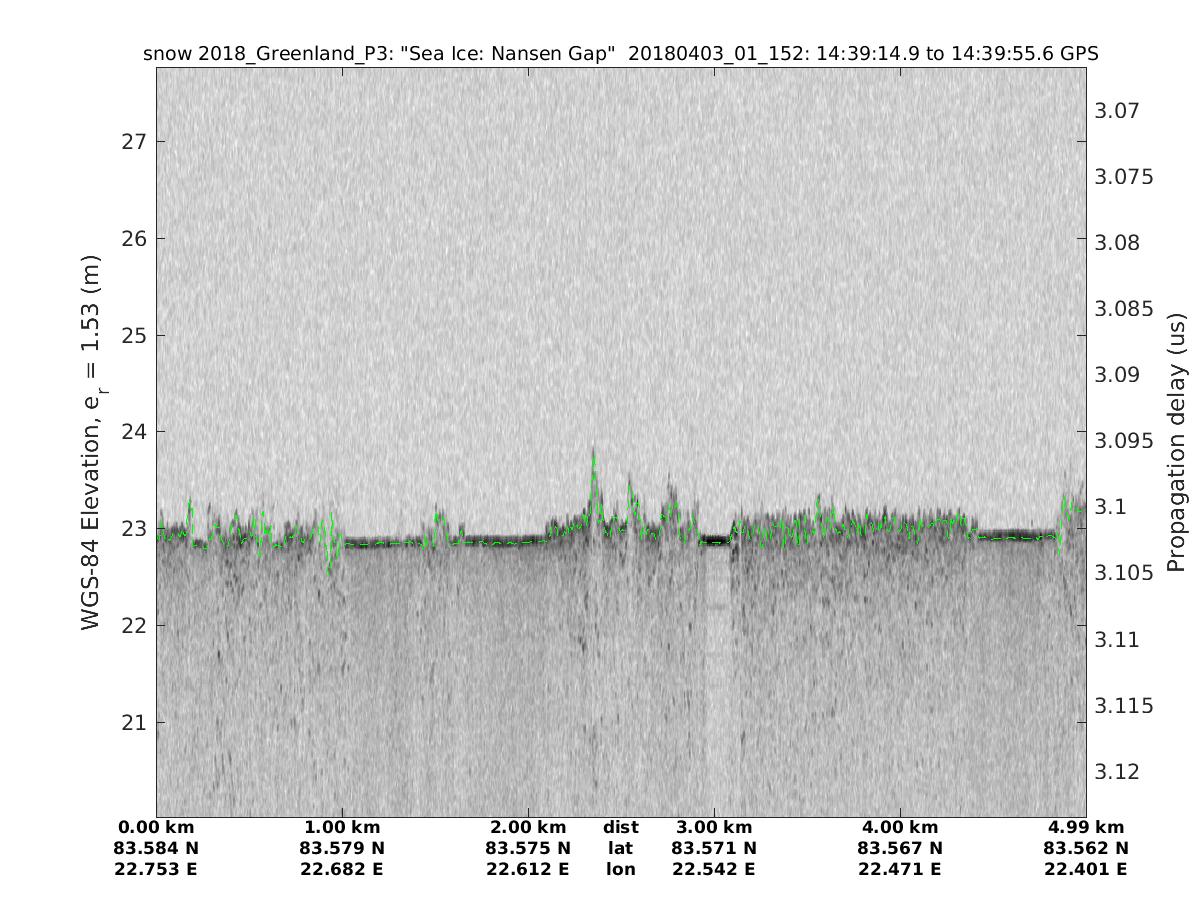Click the tallest green surface peak
This screenshot has height=900, width=1200.
tap(593, 458)
